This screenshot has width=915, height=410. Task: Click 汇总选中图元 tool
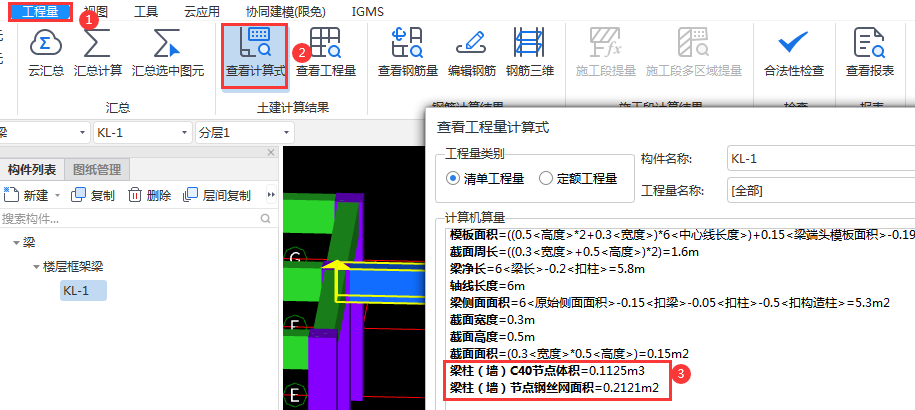coord(167,52)
